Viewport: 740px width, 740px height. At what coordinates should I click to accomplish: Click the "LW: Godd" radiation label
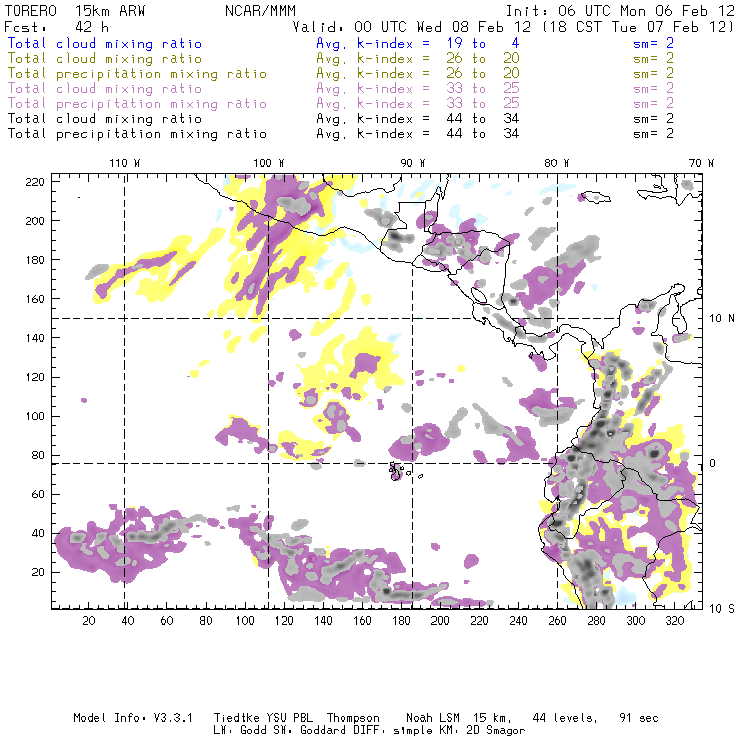[239, 731]
